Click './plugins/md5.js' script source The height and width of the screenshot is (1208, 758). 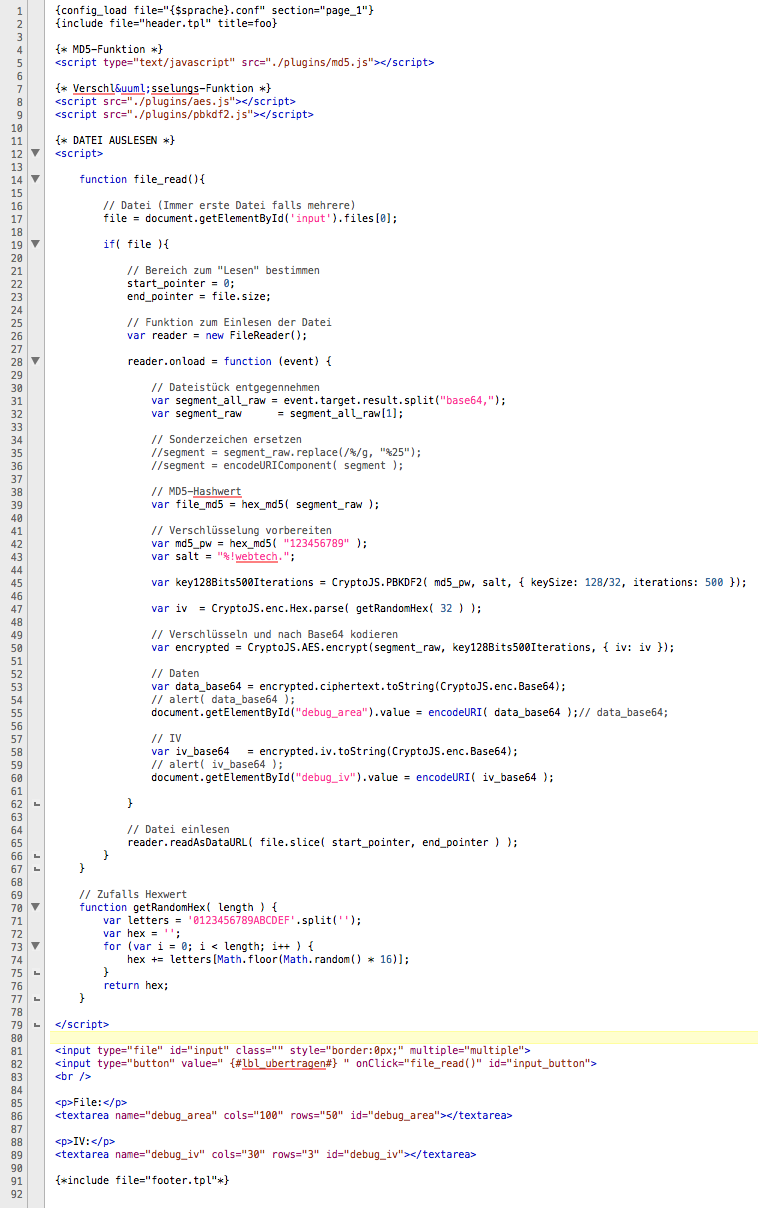tap(319, 62)
